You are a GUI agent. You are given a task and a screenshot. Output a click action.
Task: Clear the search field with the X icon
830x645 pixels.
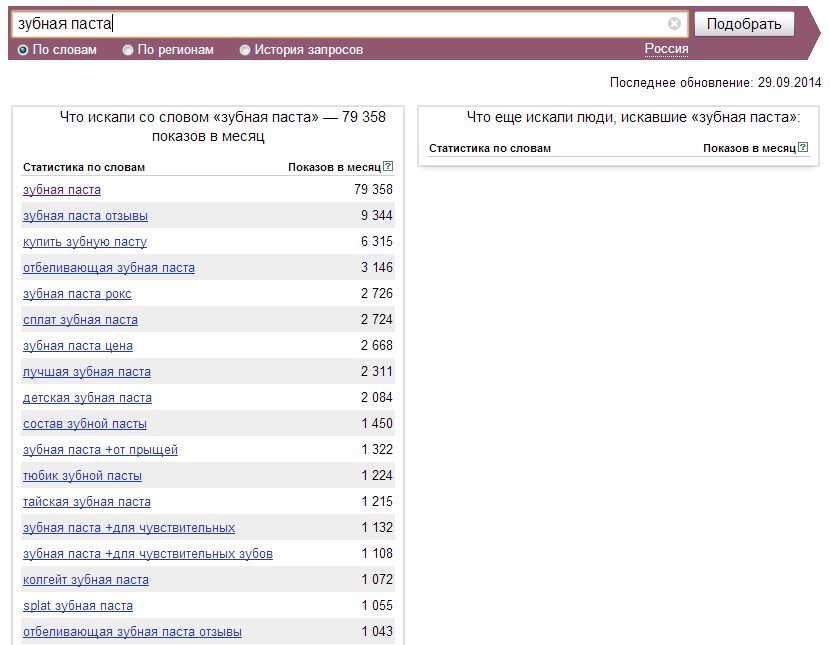[x=674, y=23]
